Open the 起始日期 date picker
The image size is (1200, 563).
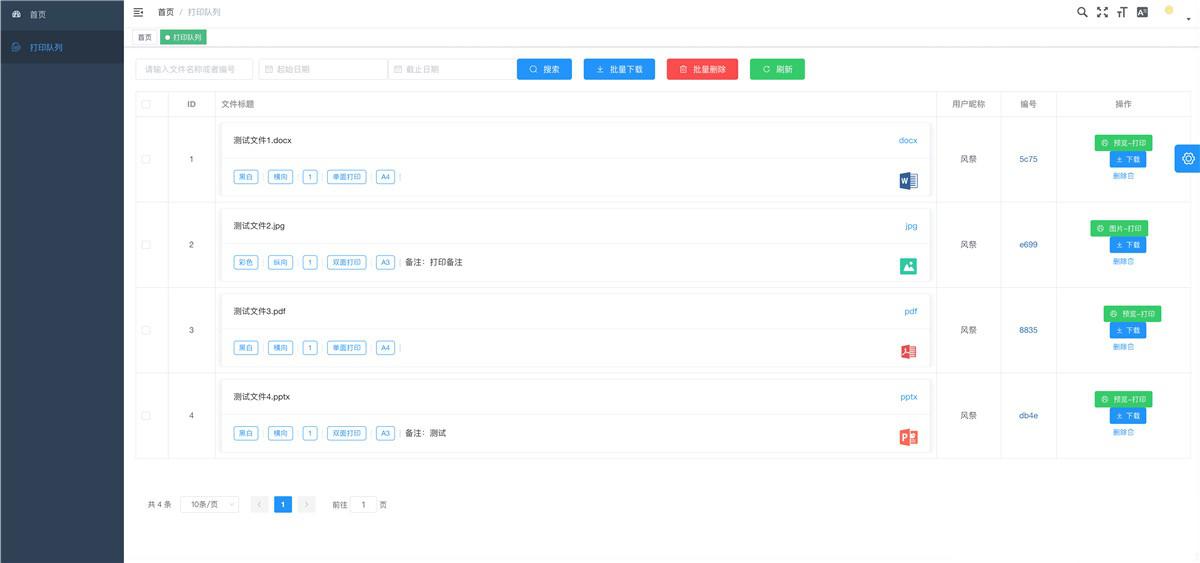[x=323, y=69]
